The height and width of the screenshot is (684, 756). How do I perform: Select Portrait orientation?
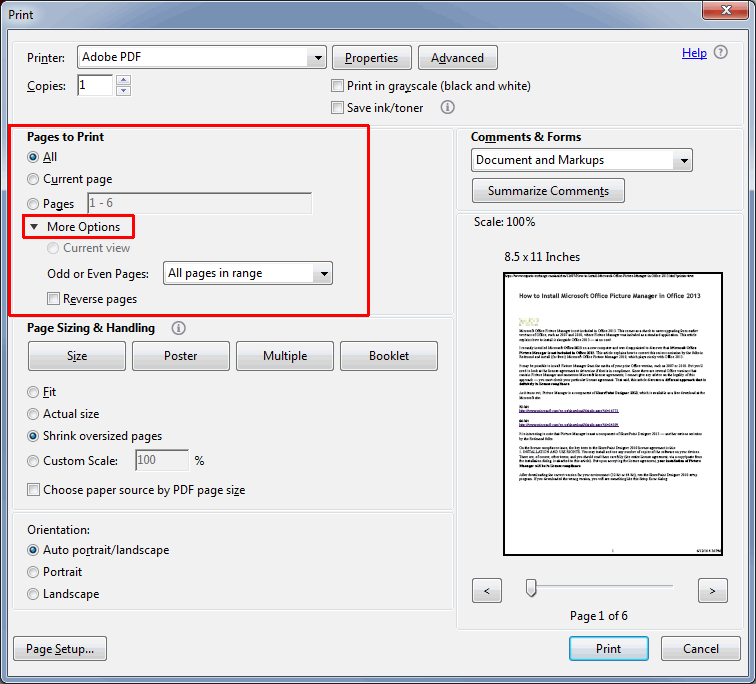(x=33, y=572)
